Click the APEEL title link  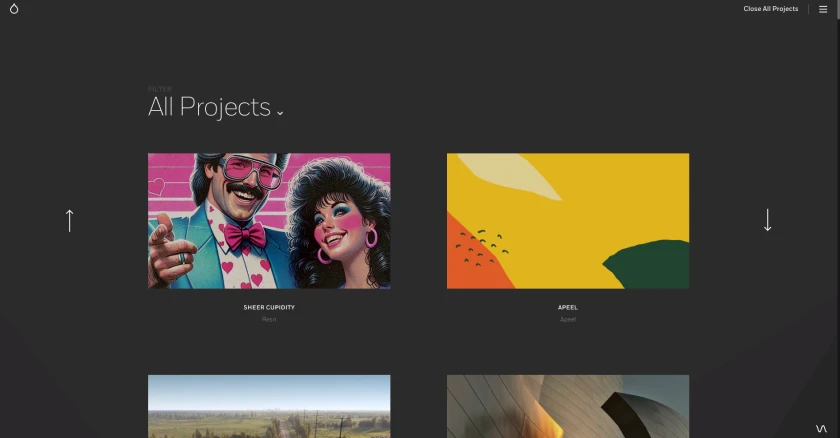click(x=568, y=307)
